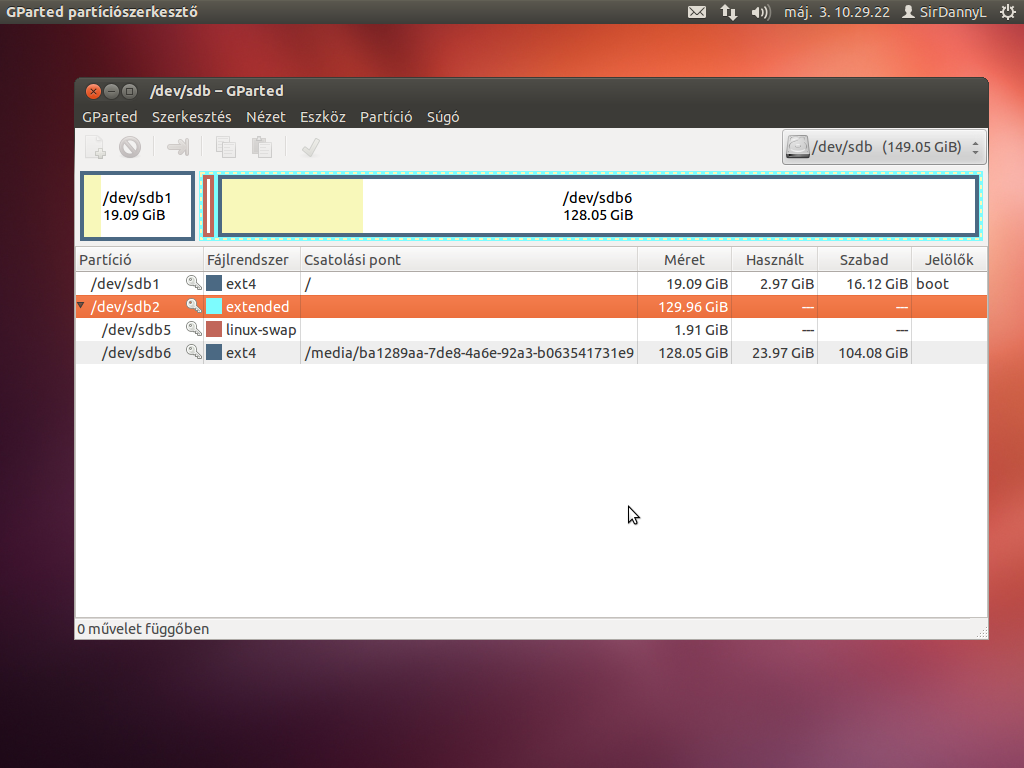Select the /dev/sdb1 block in disk map
Viewport: 1024px width, 768px height.
click(x=137, y=206)
